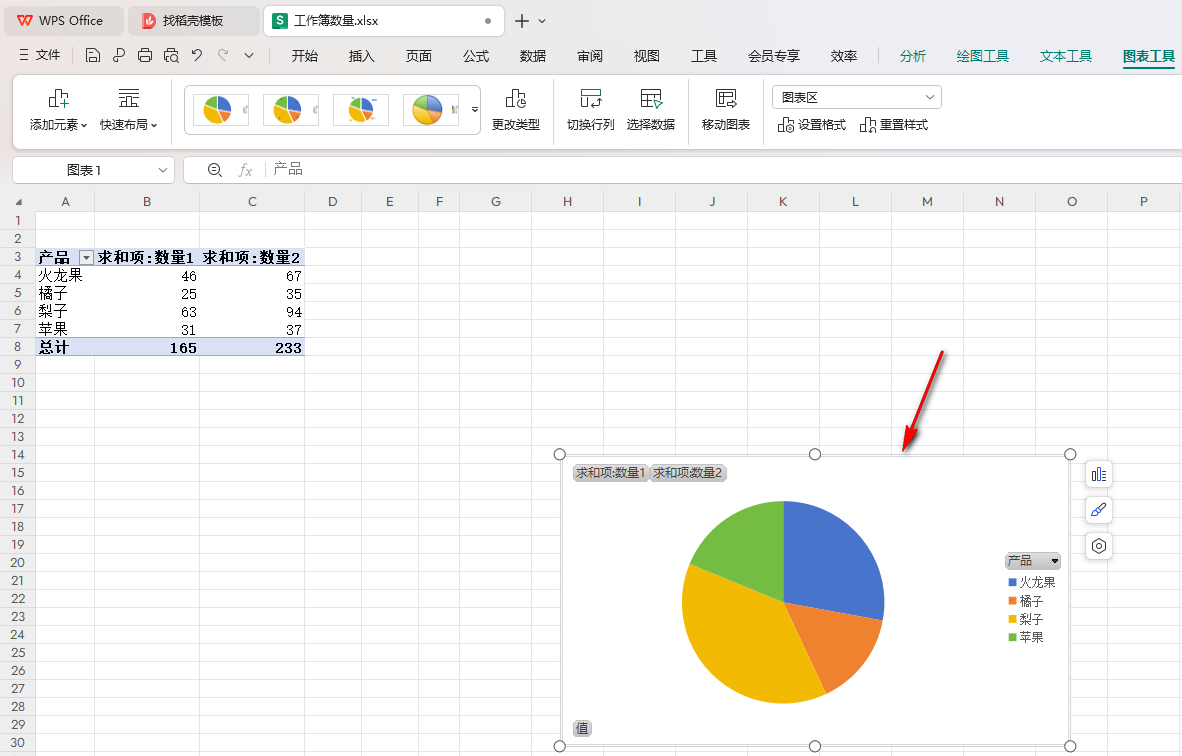Click the 值 field button in chart

click(x=582, y=728)
